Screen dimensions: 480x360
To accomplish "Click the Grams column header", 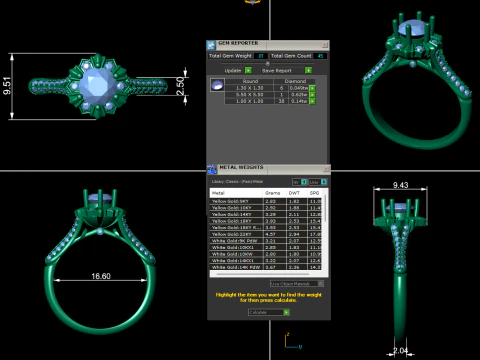I will click(x=275, y=193).
